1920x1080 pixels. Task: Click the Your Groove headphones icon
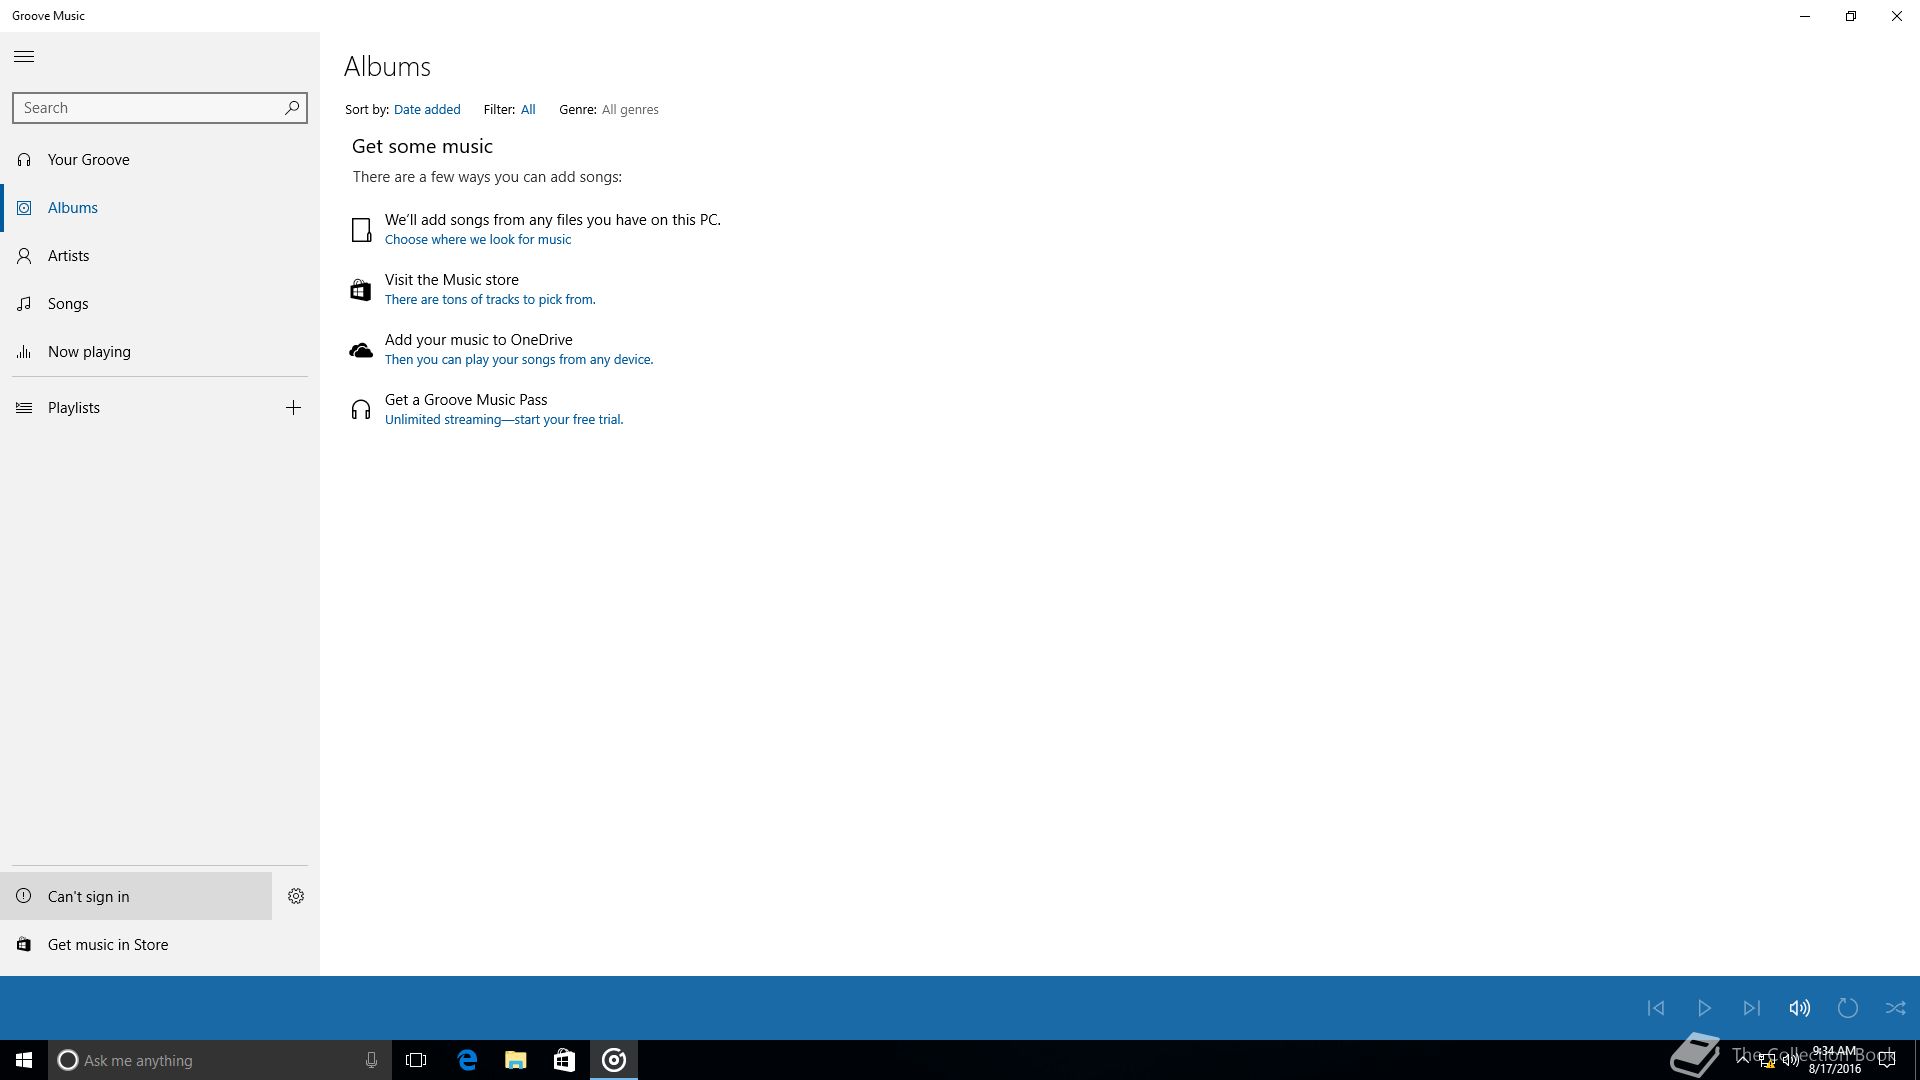24,160
